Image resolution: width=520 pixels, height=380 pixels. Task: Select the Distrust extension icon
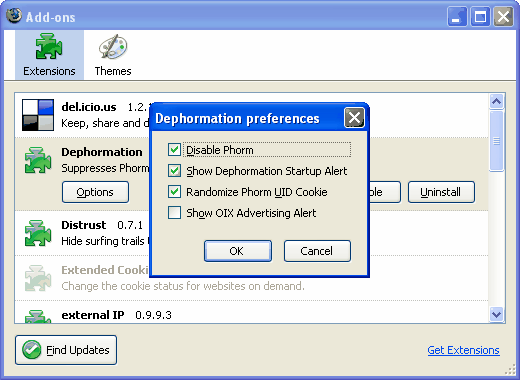coord(38,233)
